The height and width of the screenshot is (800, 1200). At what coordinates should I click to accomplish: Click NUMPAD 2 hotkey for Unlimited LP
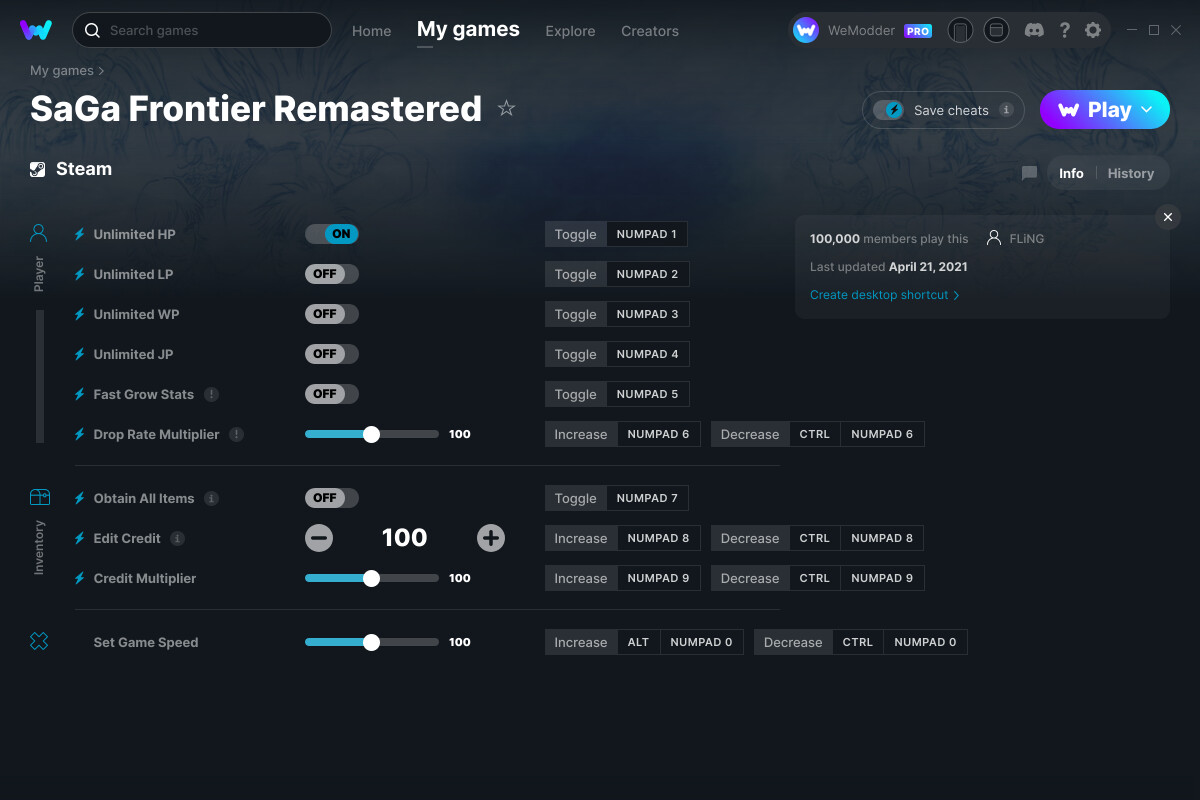(x=647, y=274)
